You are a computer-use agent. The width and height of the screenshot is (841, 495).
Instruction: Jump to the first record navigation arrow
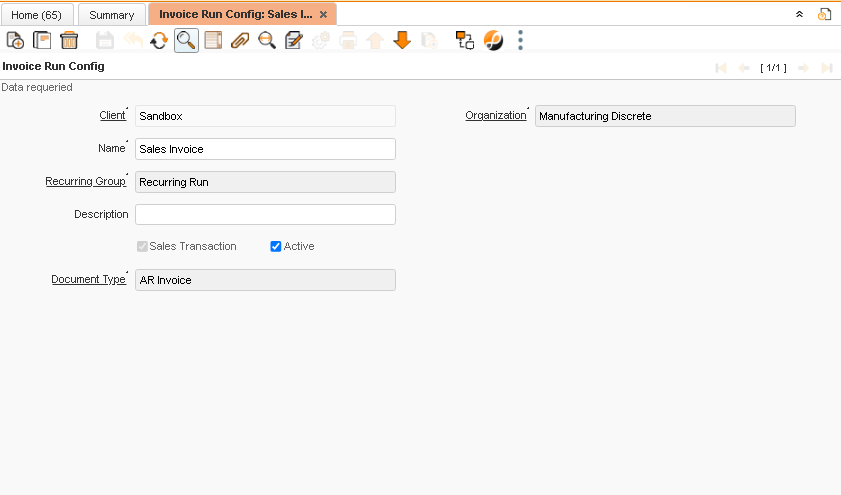tap(721, 68)
